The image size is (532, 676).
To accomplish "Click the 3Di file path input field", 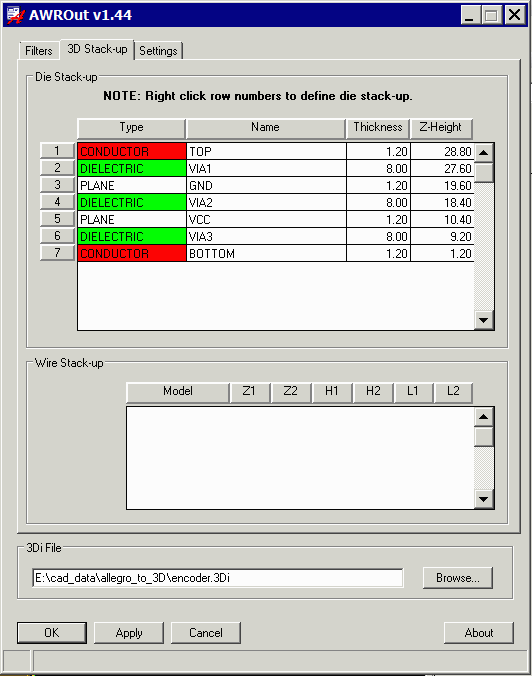I will coord(218,578).
